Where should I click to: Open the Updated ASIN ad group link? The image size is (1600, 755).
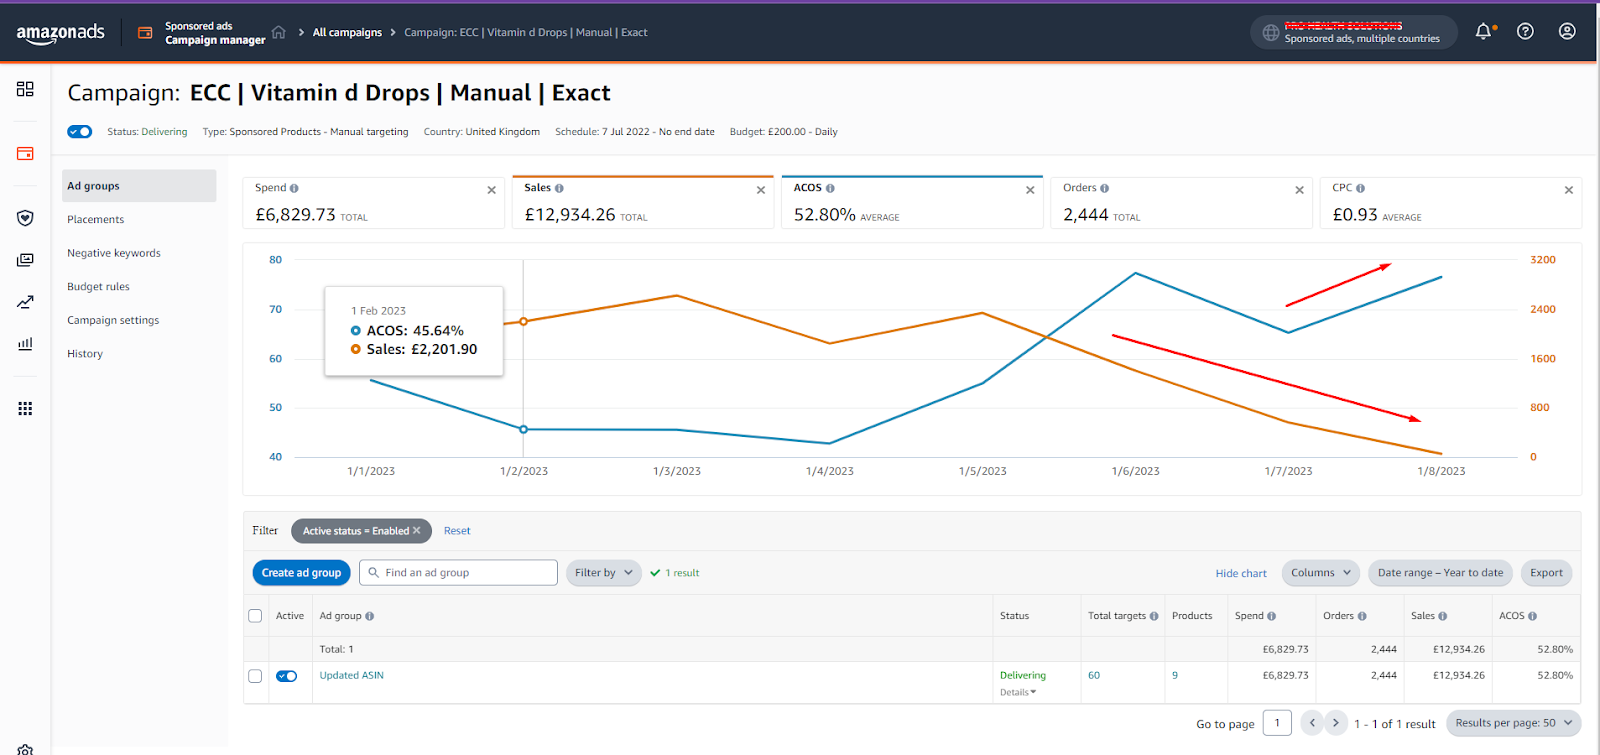click(x=351, y=676)
